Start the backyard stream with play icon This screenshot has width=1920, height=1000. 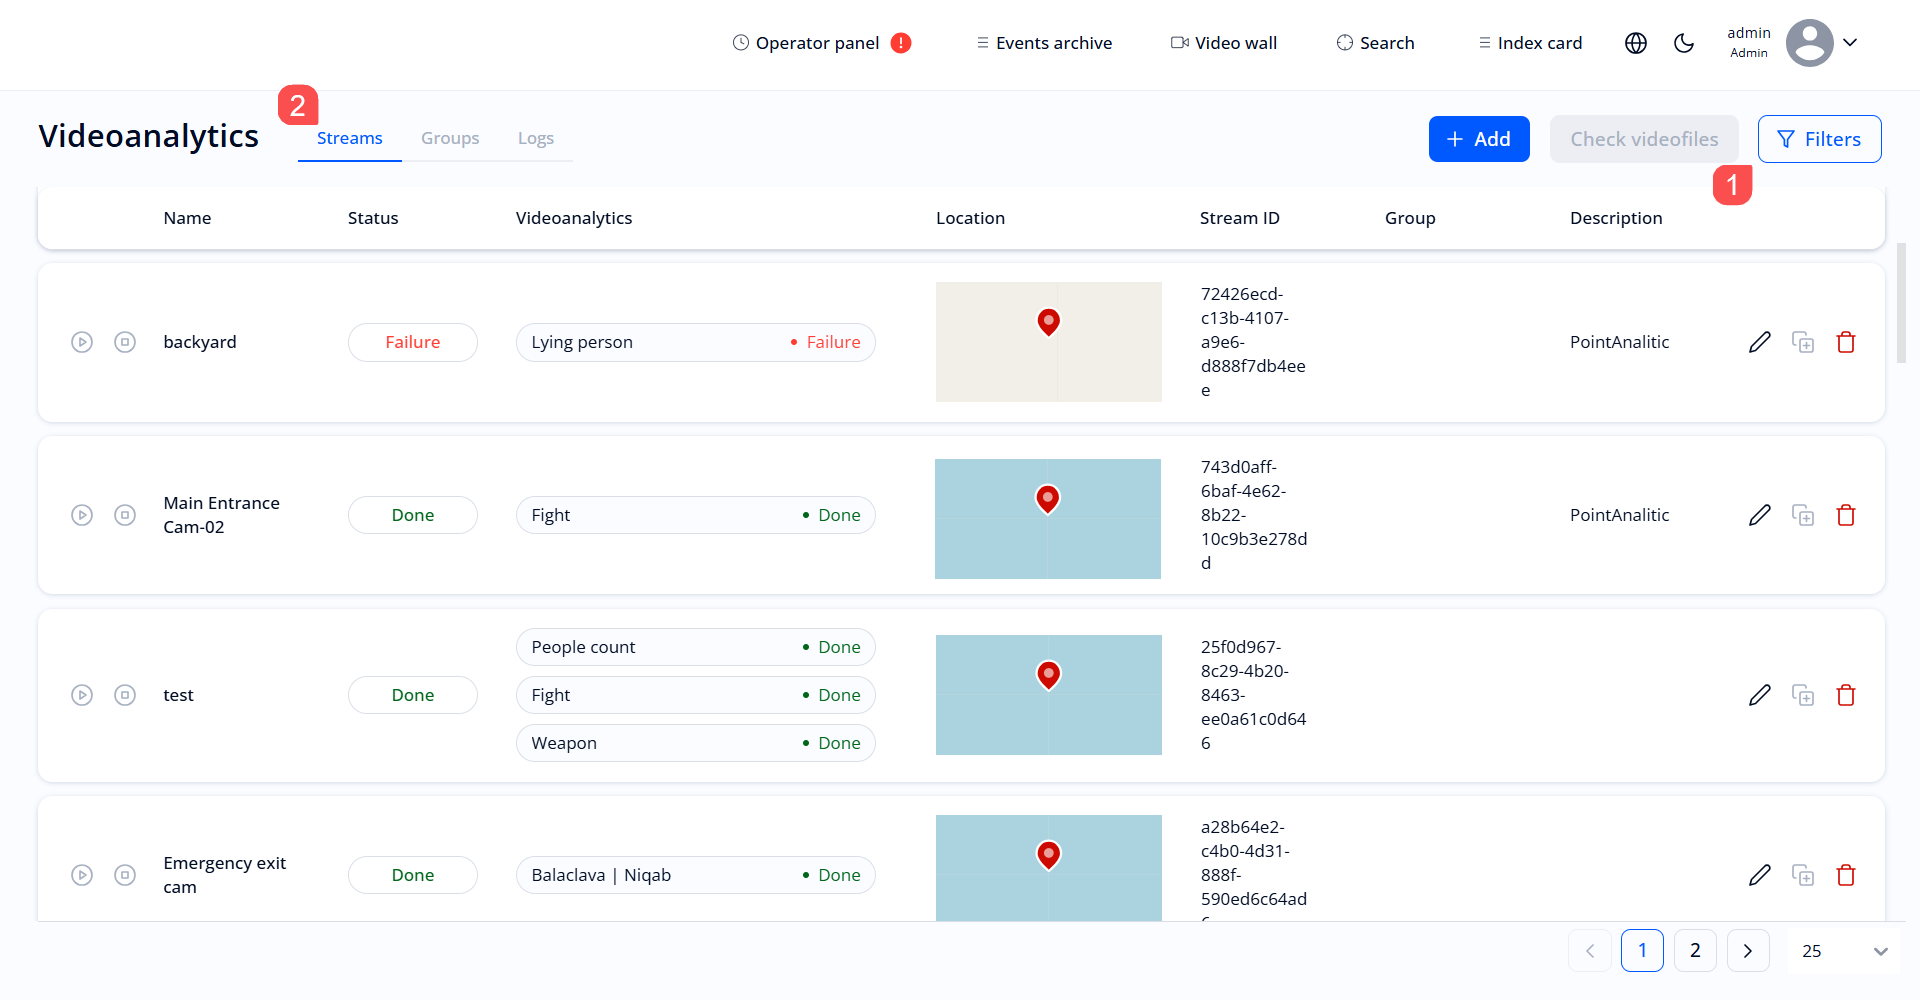pos(82,342)
